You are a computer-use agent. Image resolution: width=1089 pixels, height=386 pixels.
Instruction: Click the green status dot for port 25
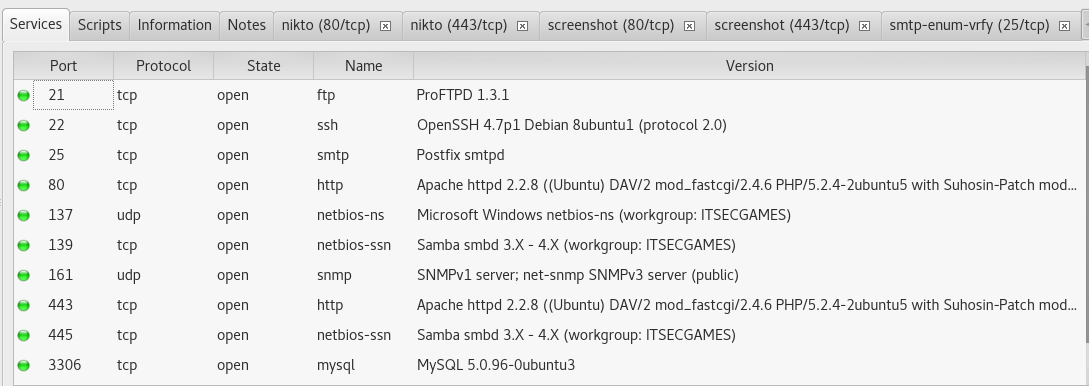coord(23,156)
